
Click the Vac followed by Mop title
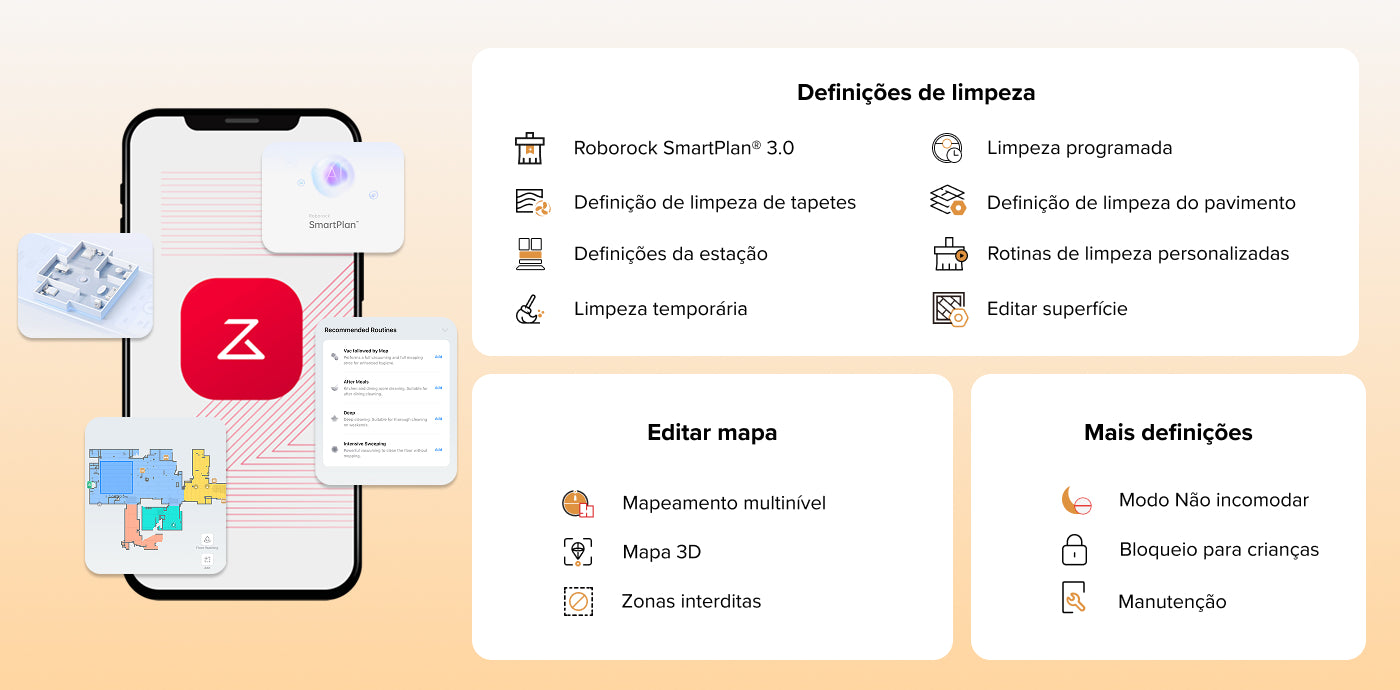click(366, 351)
